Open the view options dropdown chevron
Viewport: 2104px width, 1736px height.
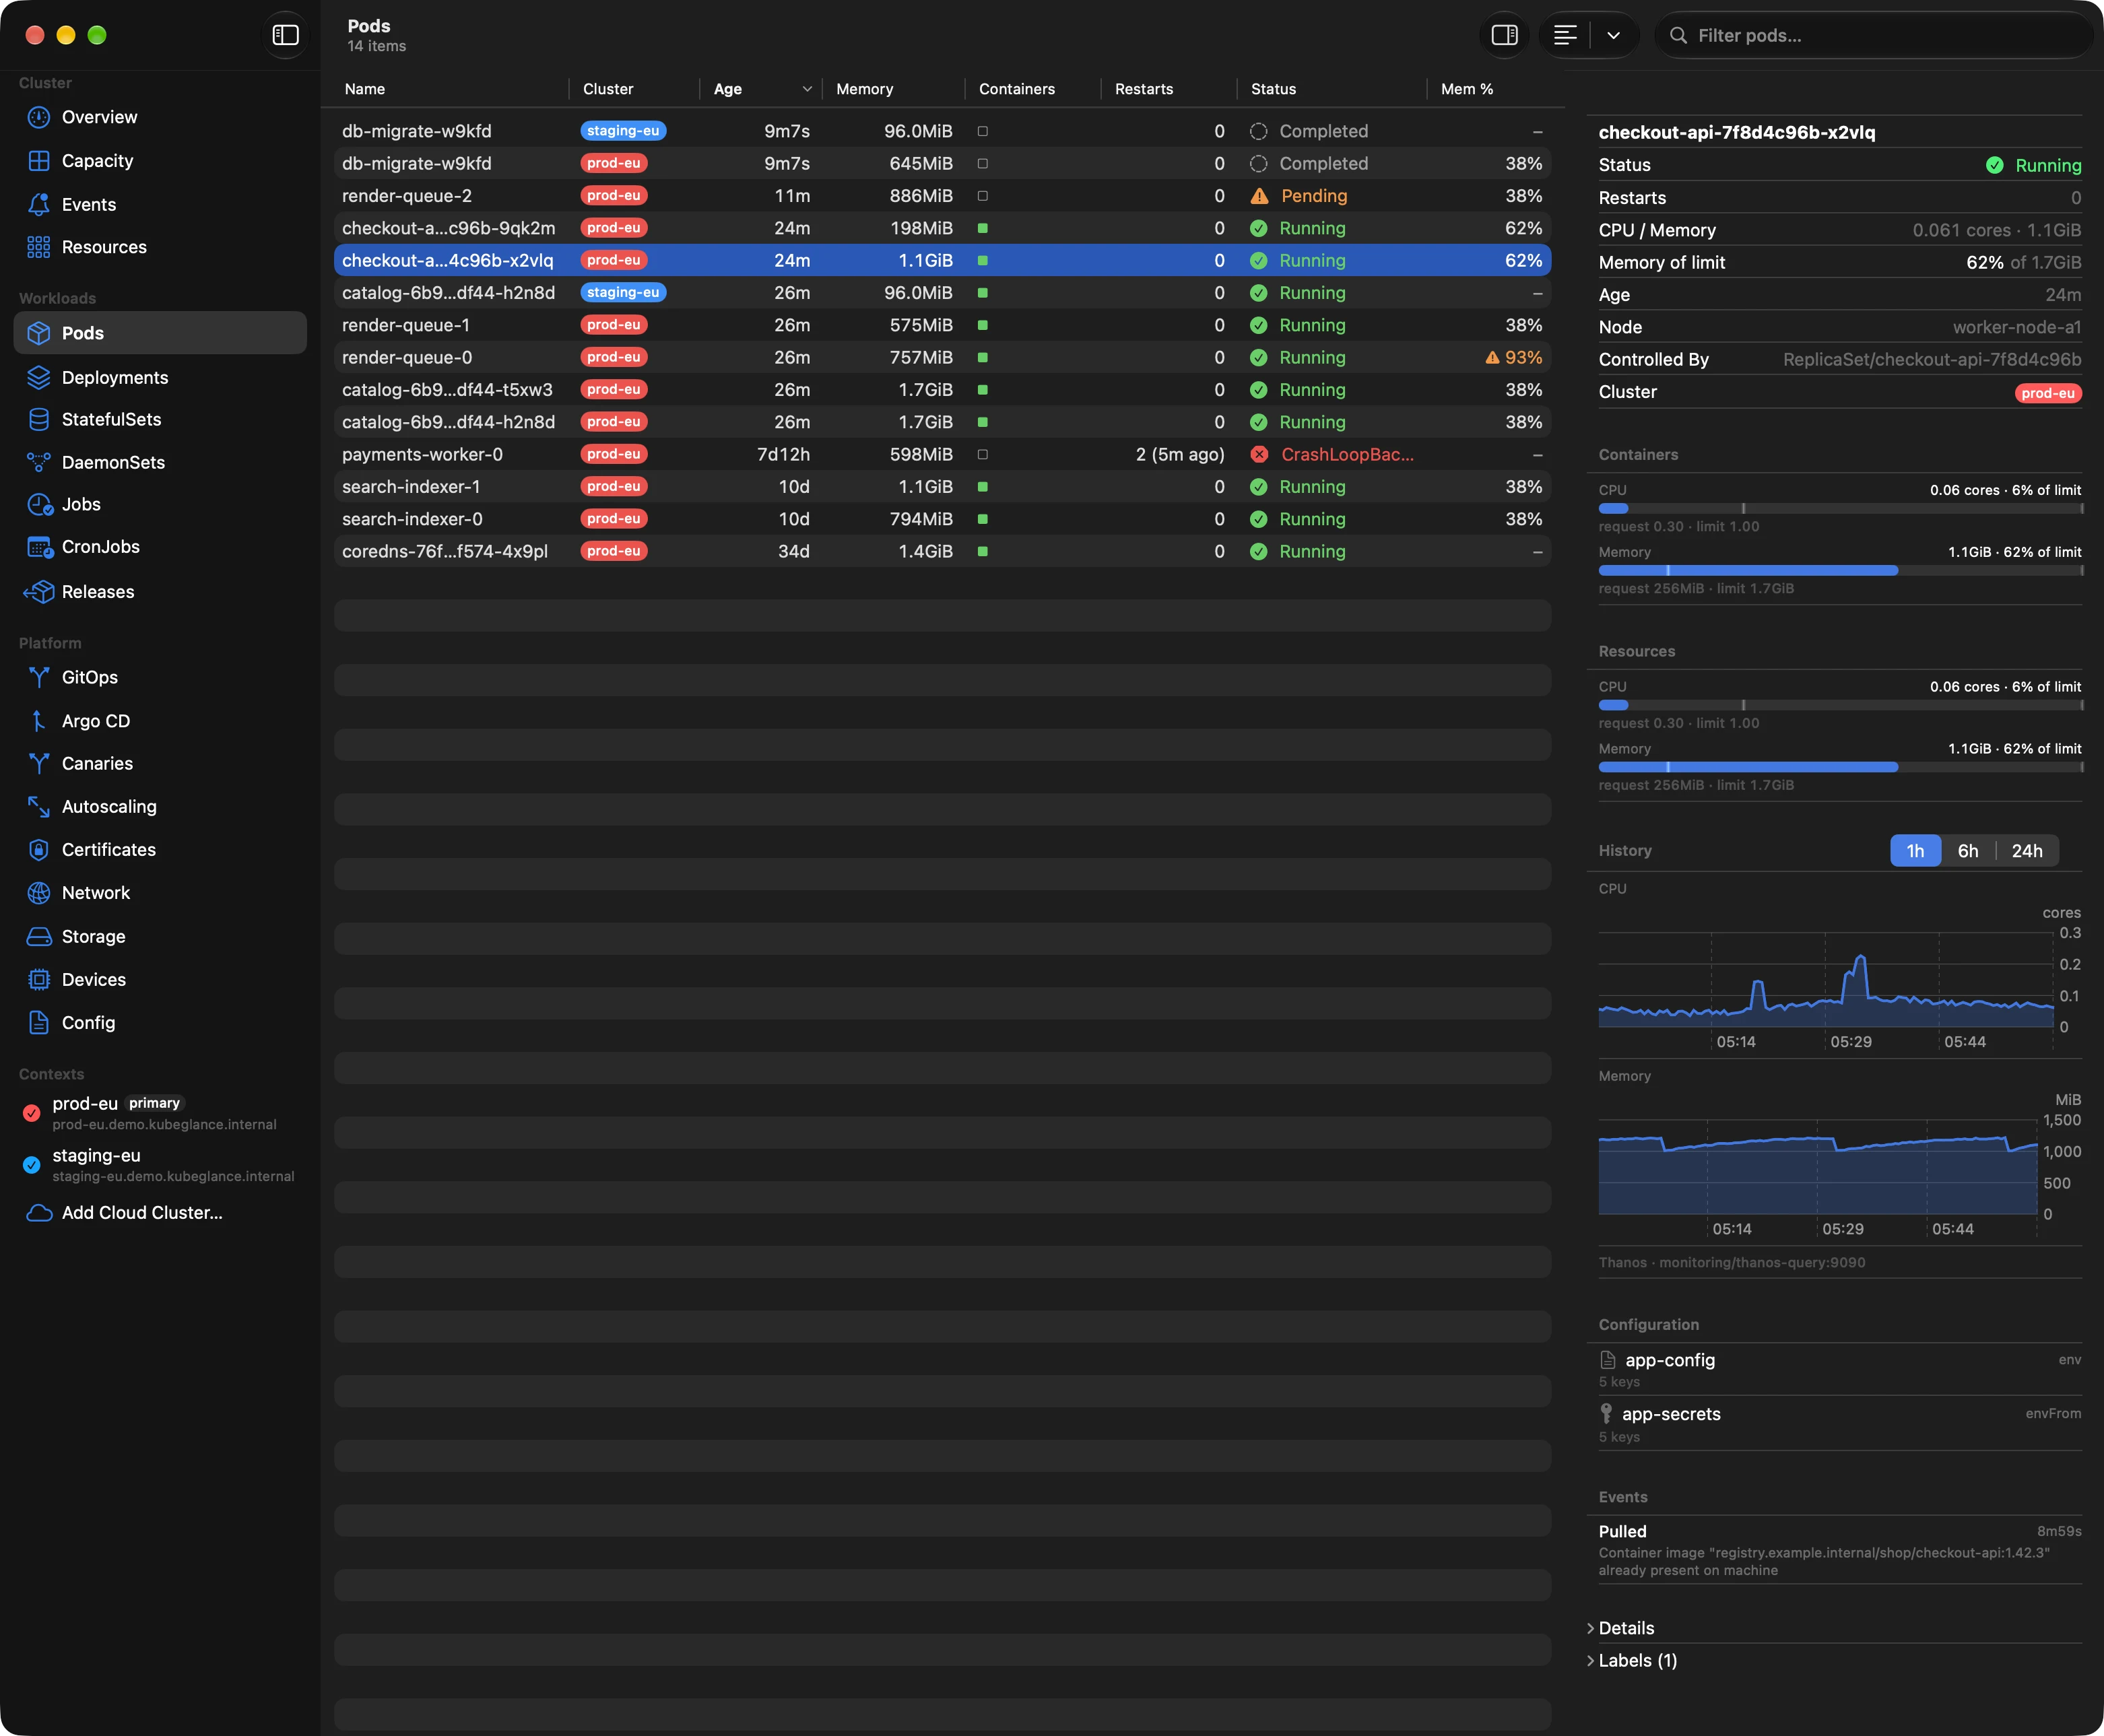[1613, 35]
